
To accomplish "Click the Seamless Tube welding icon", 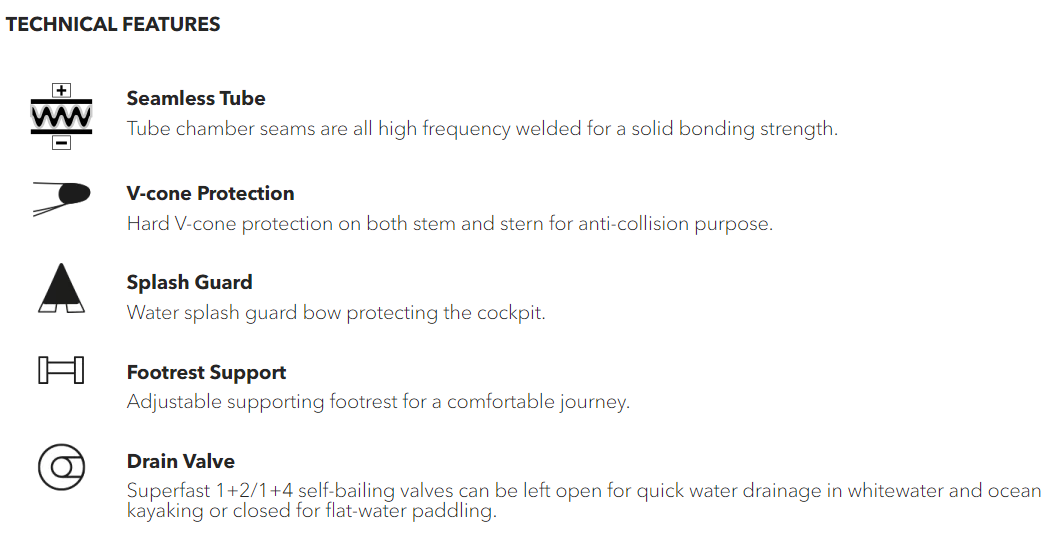I will point(62,116).
